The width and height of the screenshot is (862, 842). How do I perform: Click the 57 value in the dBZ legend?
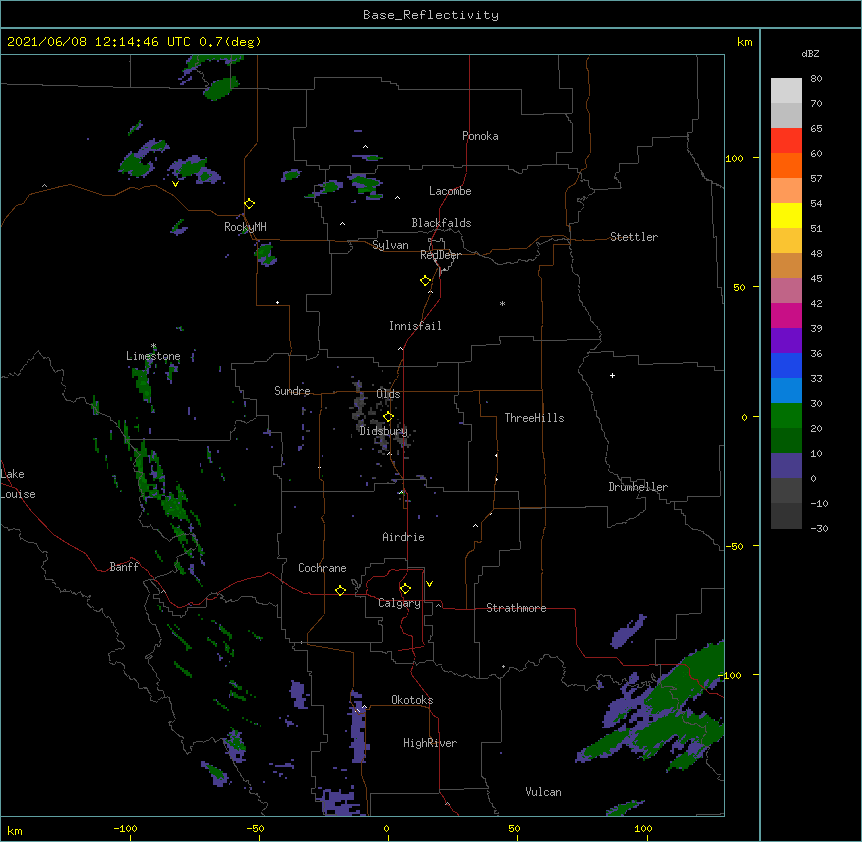pos(816,179)
